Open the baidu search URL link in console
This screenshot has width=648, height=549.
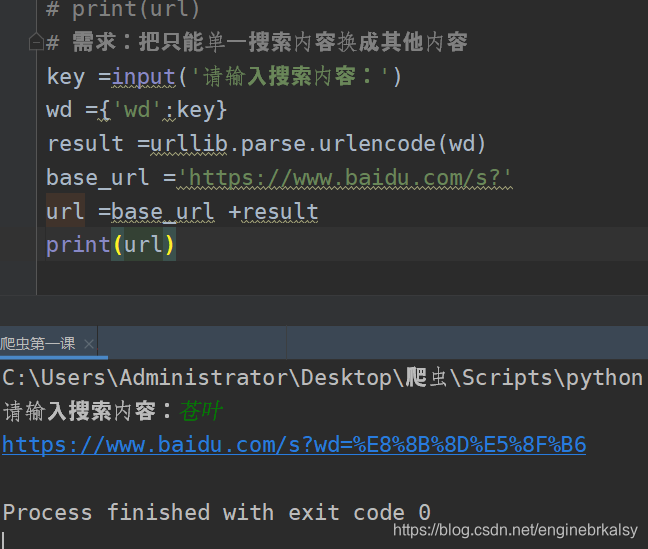[x=294, y=445]
